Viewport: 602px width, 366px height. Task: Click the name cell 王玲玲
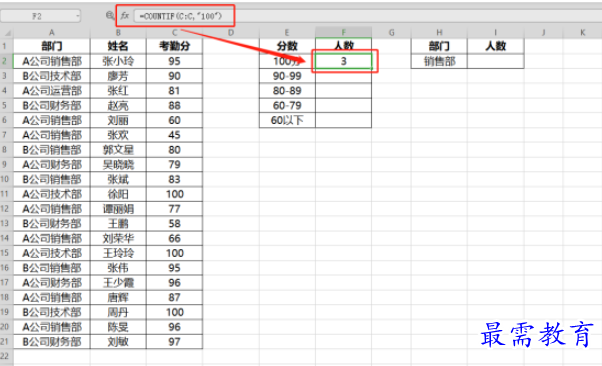coord(118,253)
